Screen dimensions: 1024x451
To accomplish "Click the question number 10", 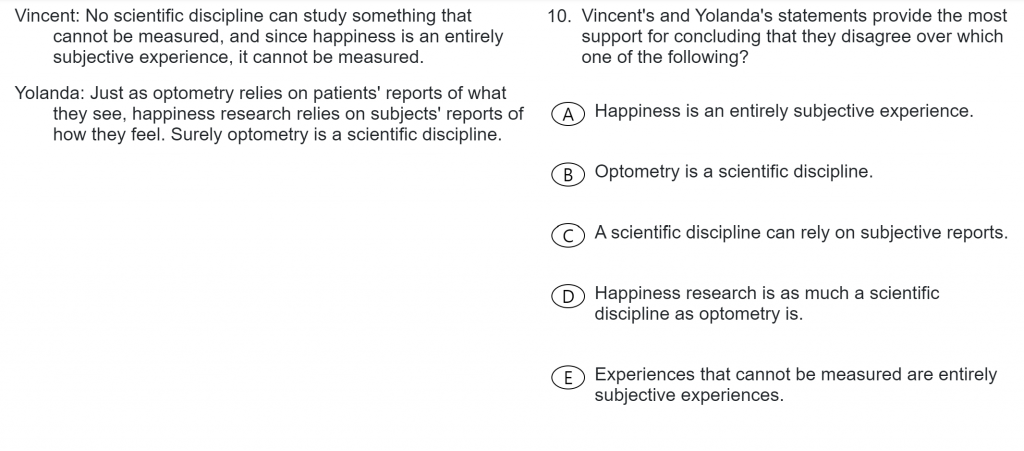I will point(560,16).
